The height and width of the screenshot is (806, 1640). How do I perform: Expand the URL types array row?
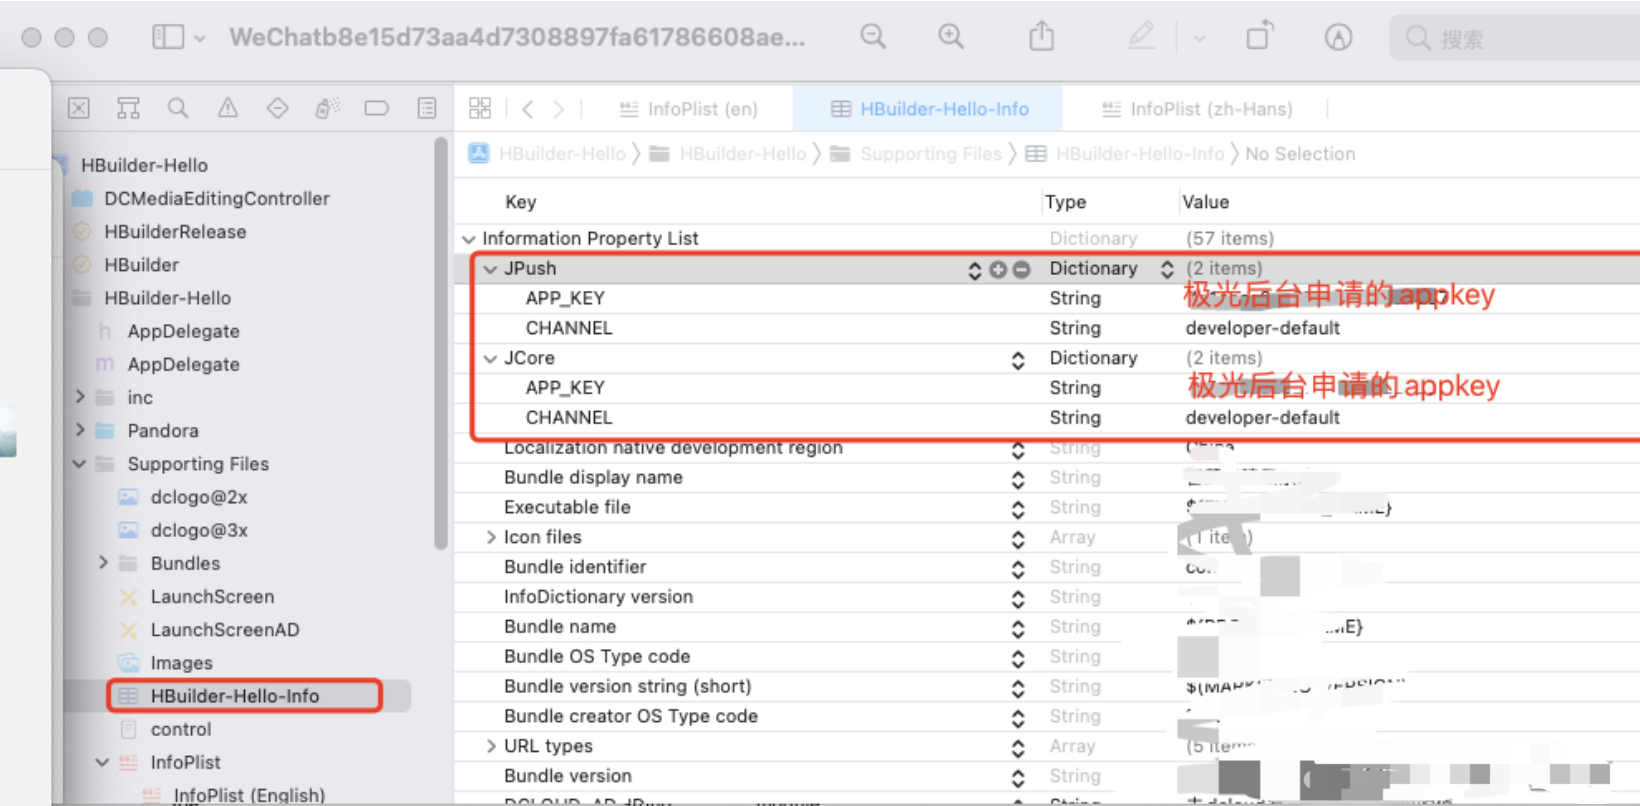click(490, 746)
